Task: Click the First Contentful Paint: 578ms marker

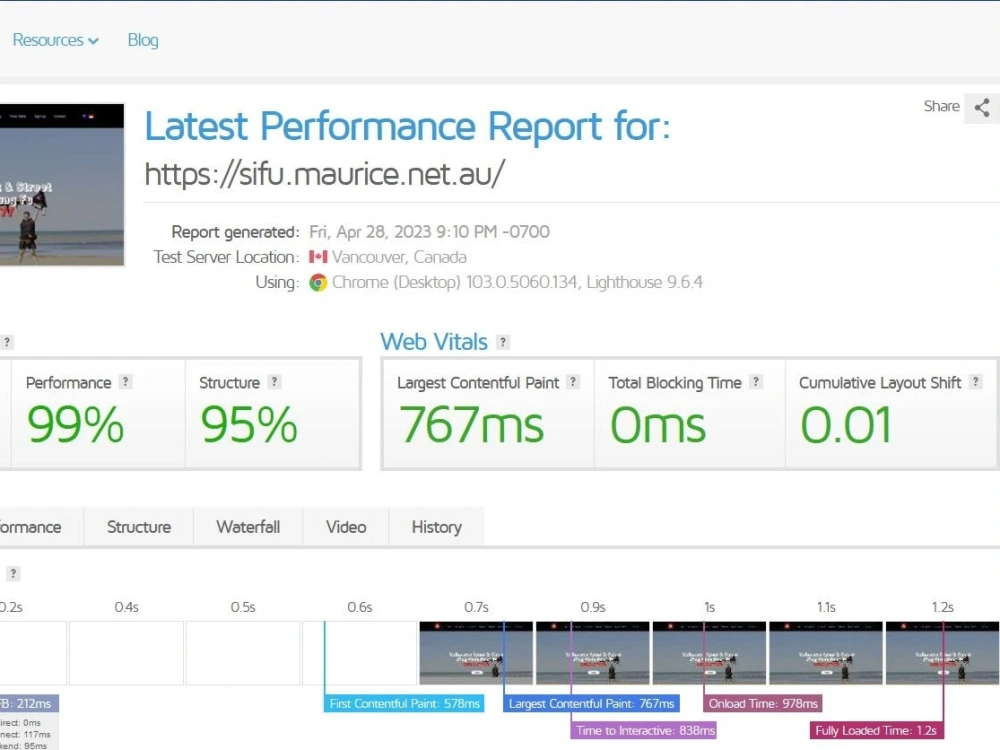Action: [404, 703]
